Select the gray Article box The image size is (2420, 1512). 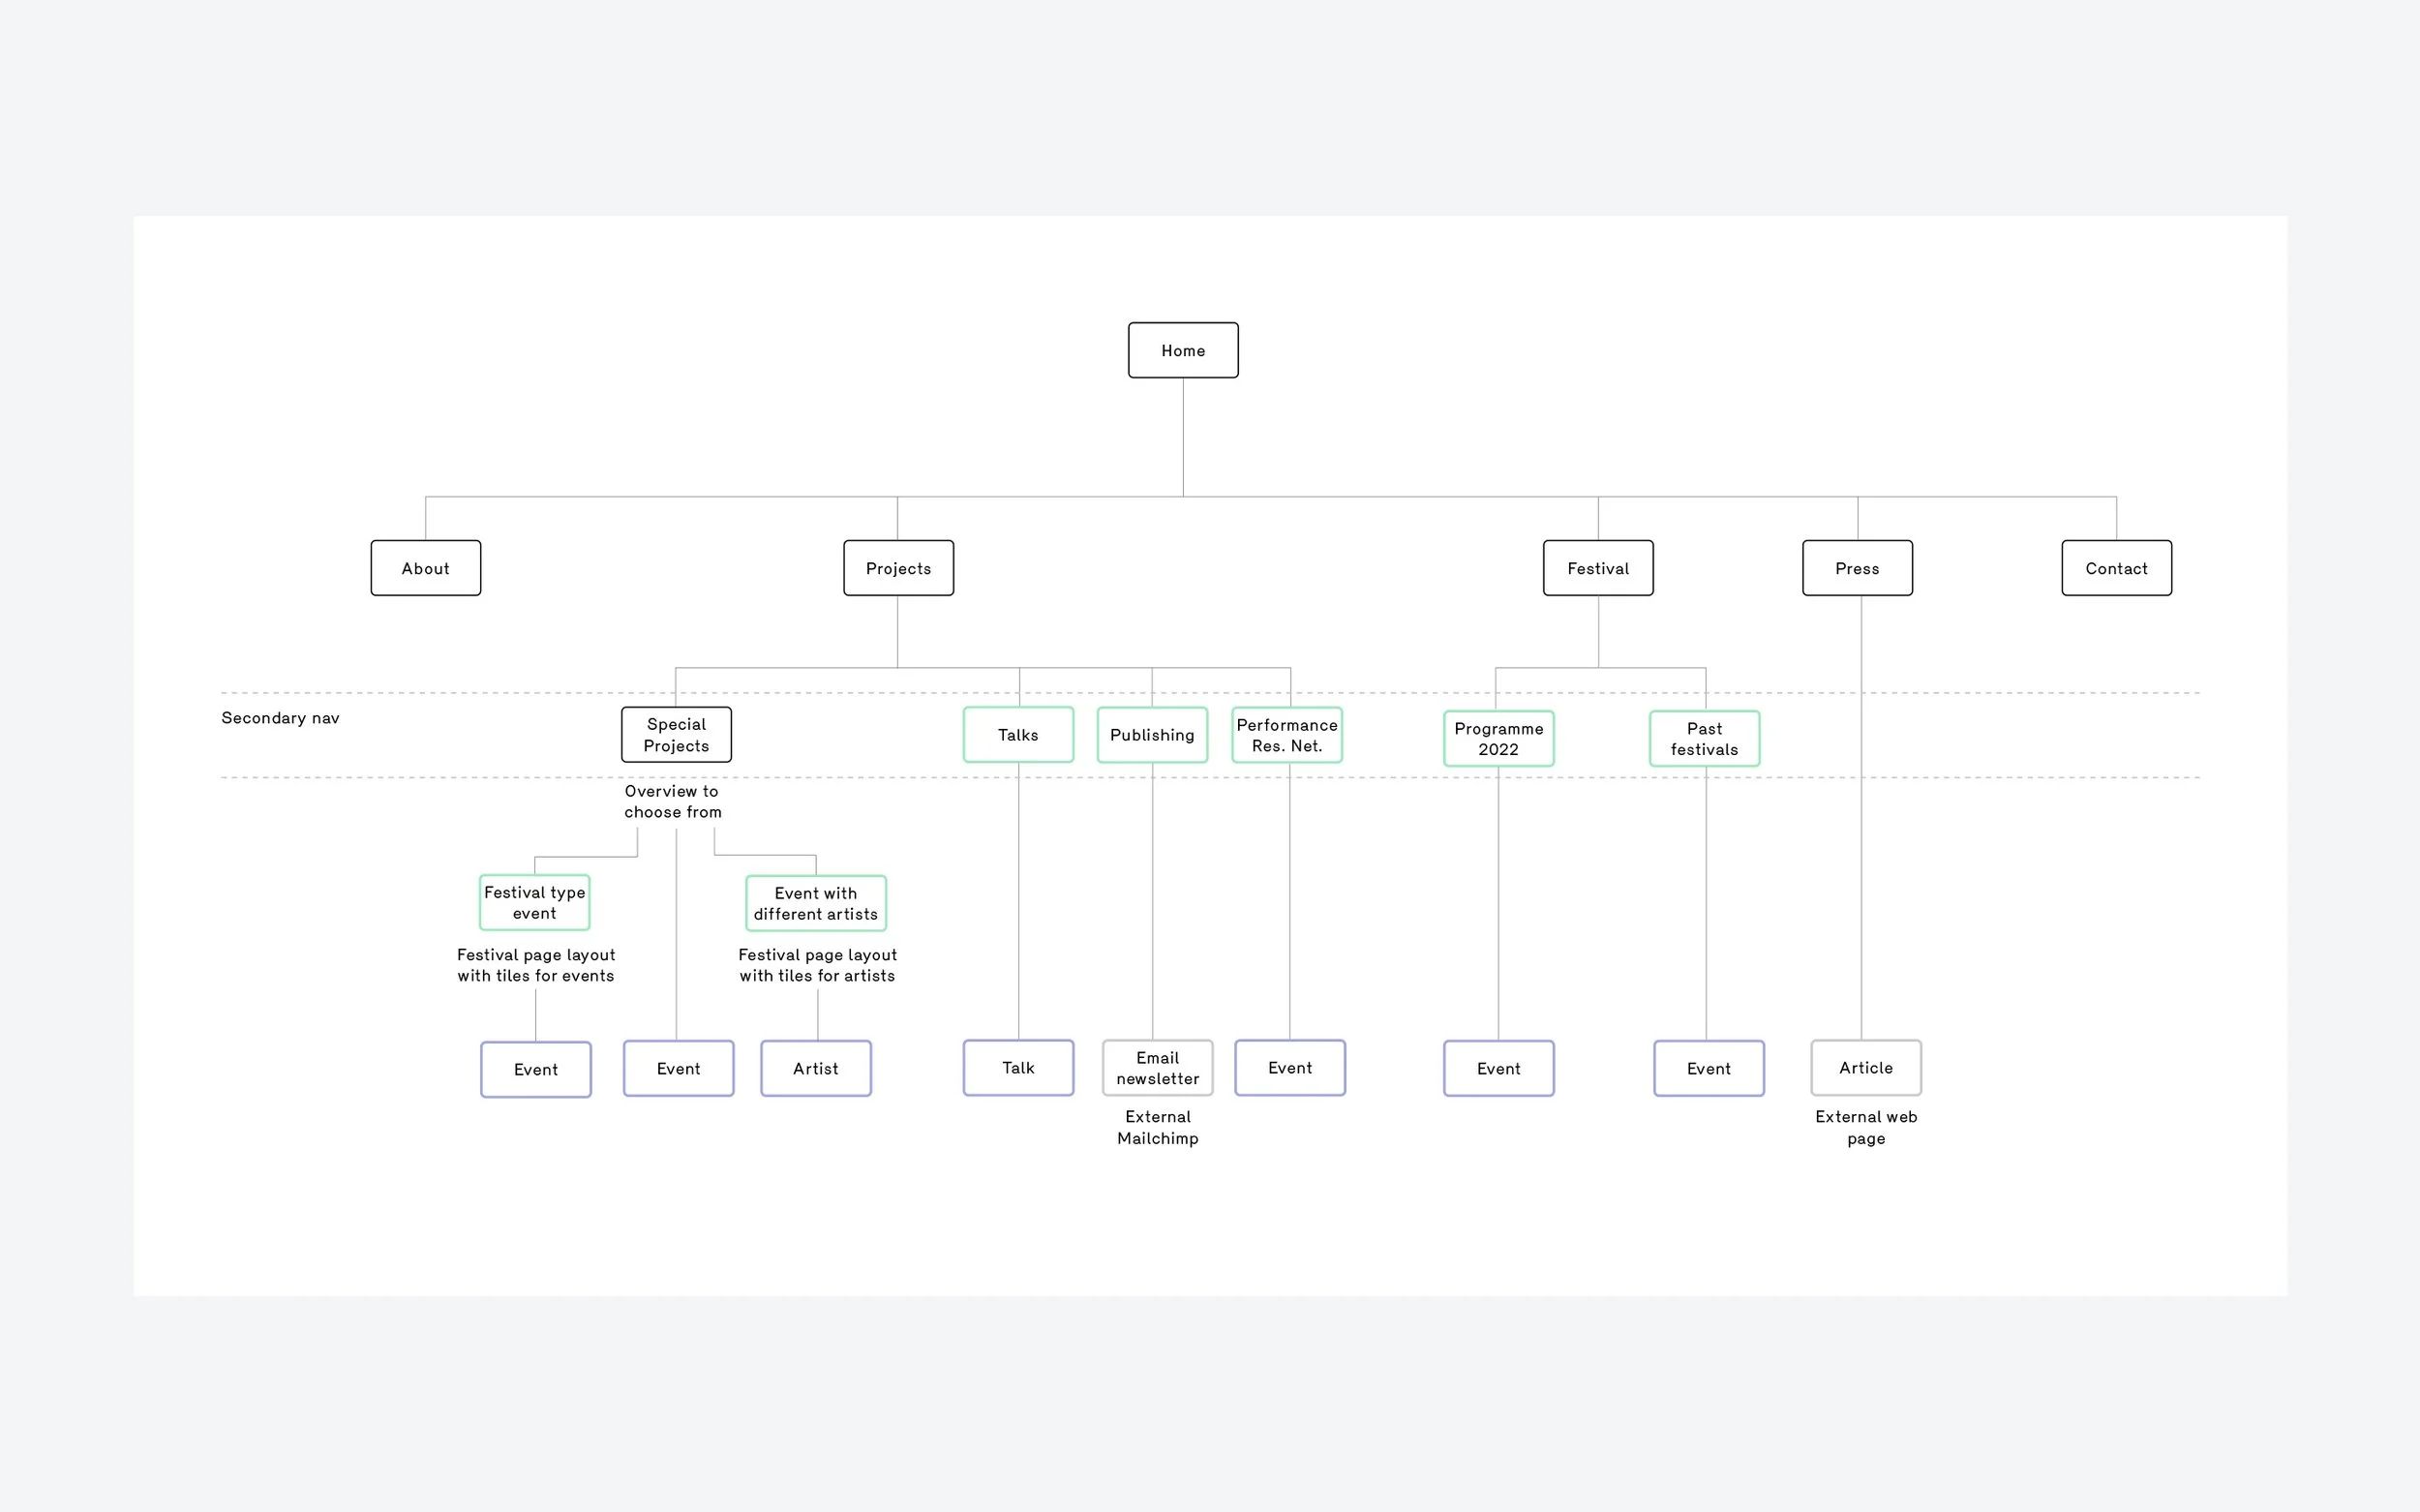click(1865, 1068)
